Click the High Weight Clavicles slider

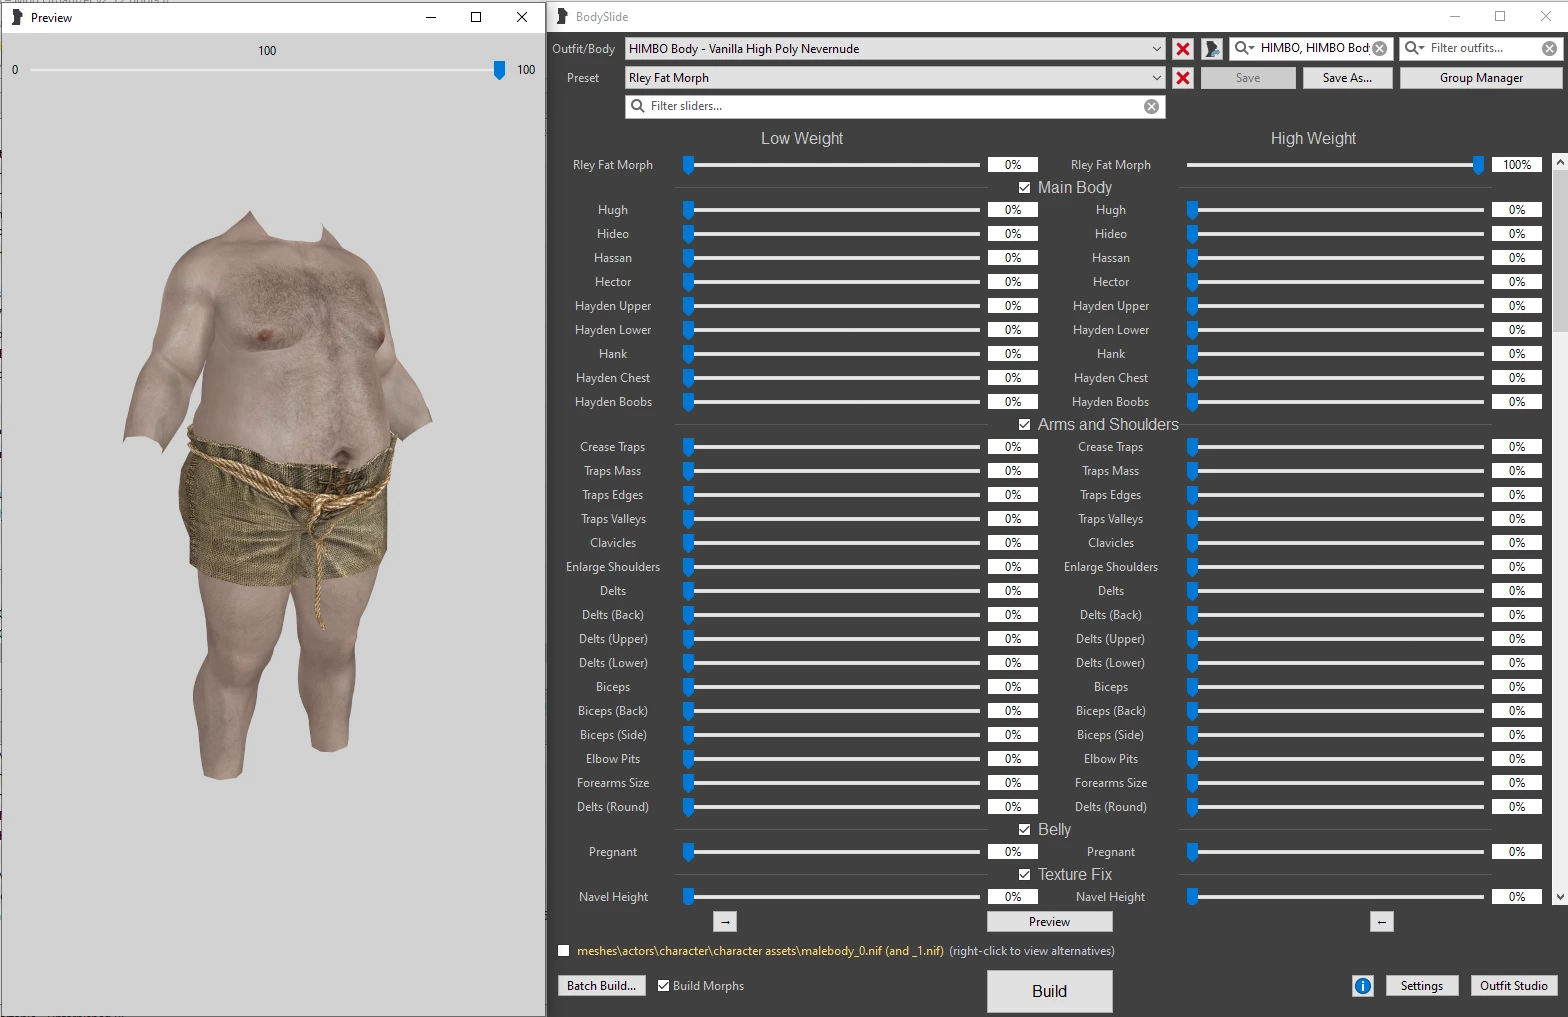tap(1335, 543)
